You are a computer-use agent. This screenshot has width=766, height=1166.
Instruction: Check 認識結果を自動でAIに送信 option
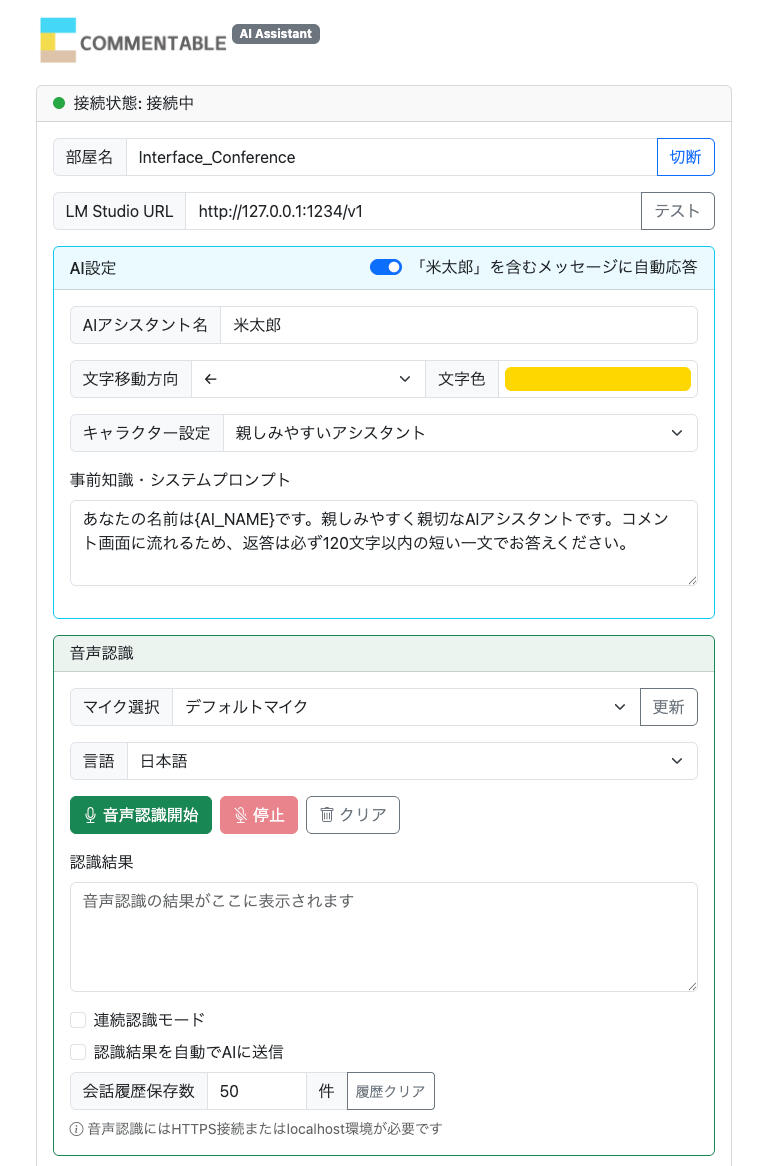(x=78, y=1051)
